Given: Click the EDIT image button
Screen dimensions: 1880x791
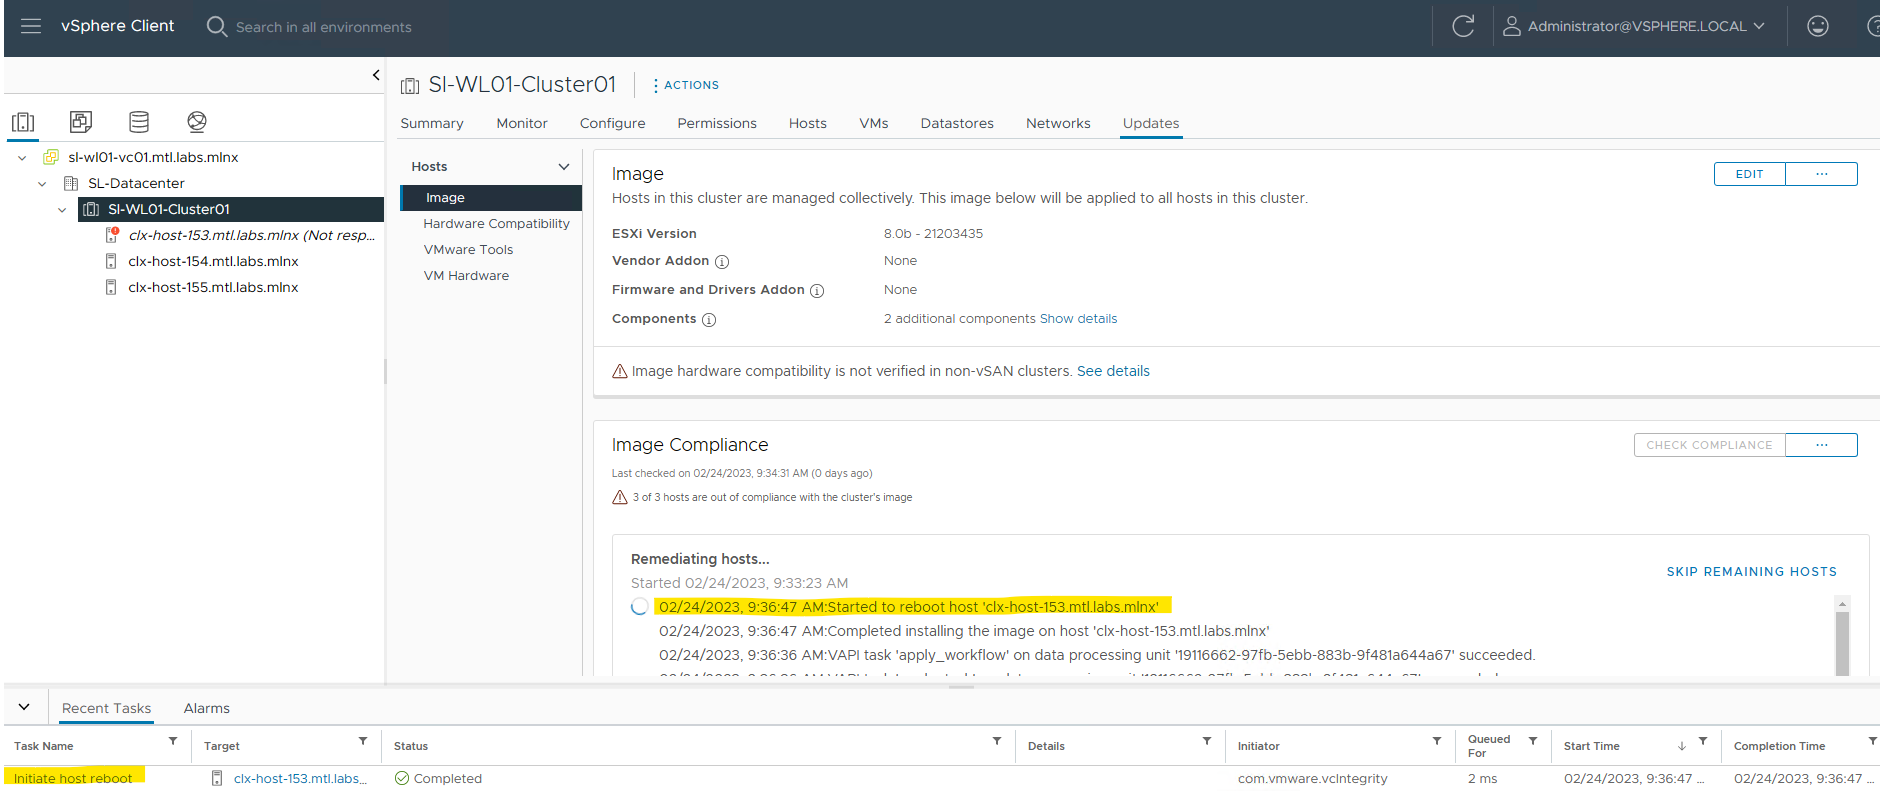Looking at the screenshot, I should (x=1750, y=174).
